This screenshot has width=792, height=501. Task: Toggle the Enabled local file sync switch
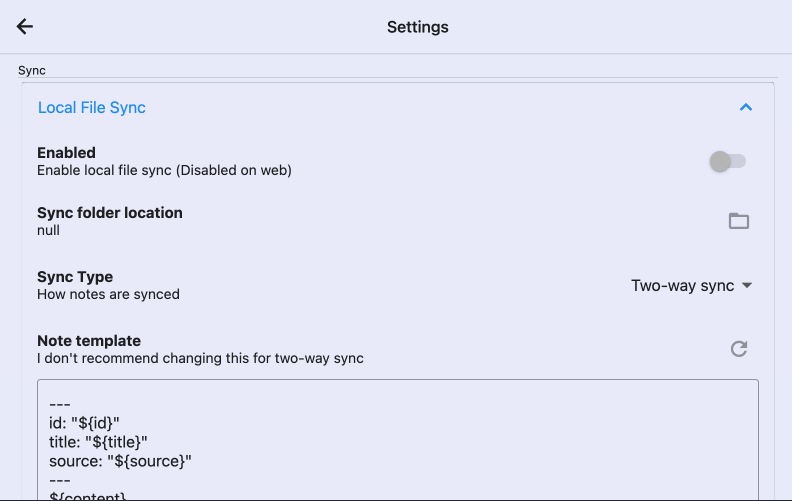pyautogui.click(x=727, y=161)
